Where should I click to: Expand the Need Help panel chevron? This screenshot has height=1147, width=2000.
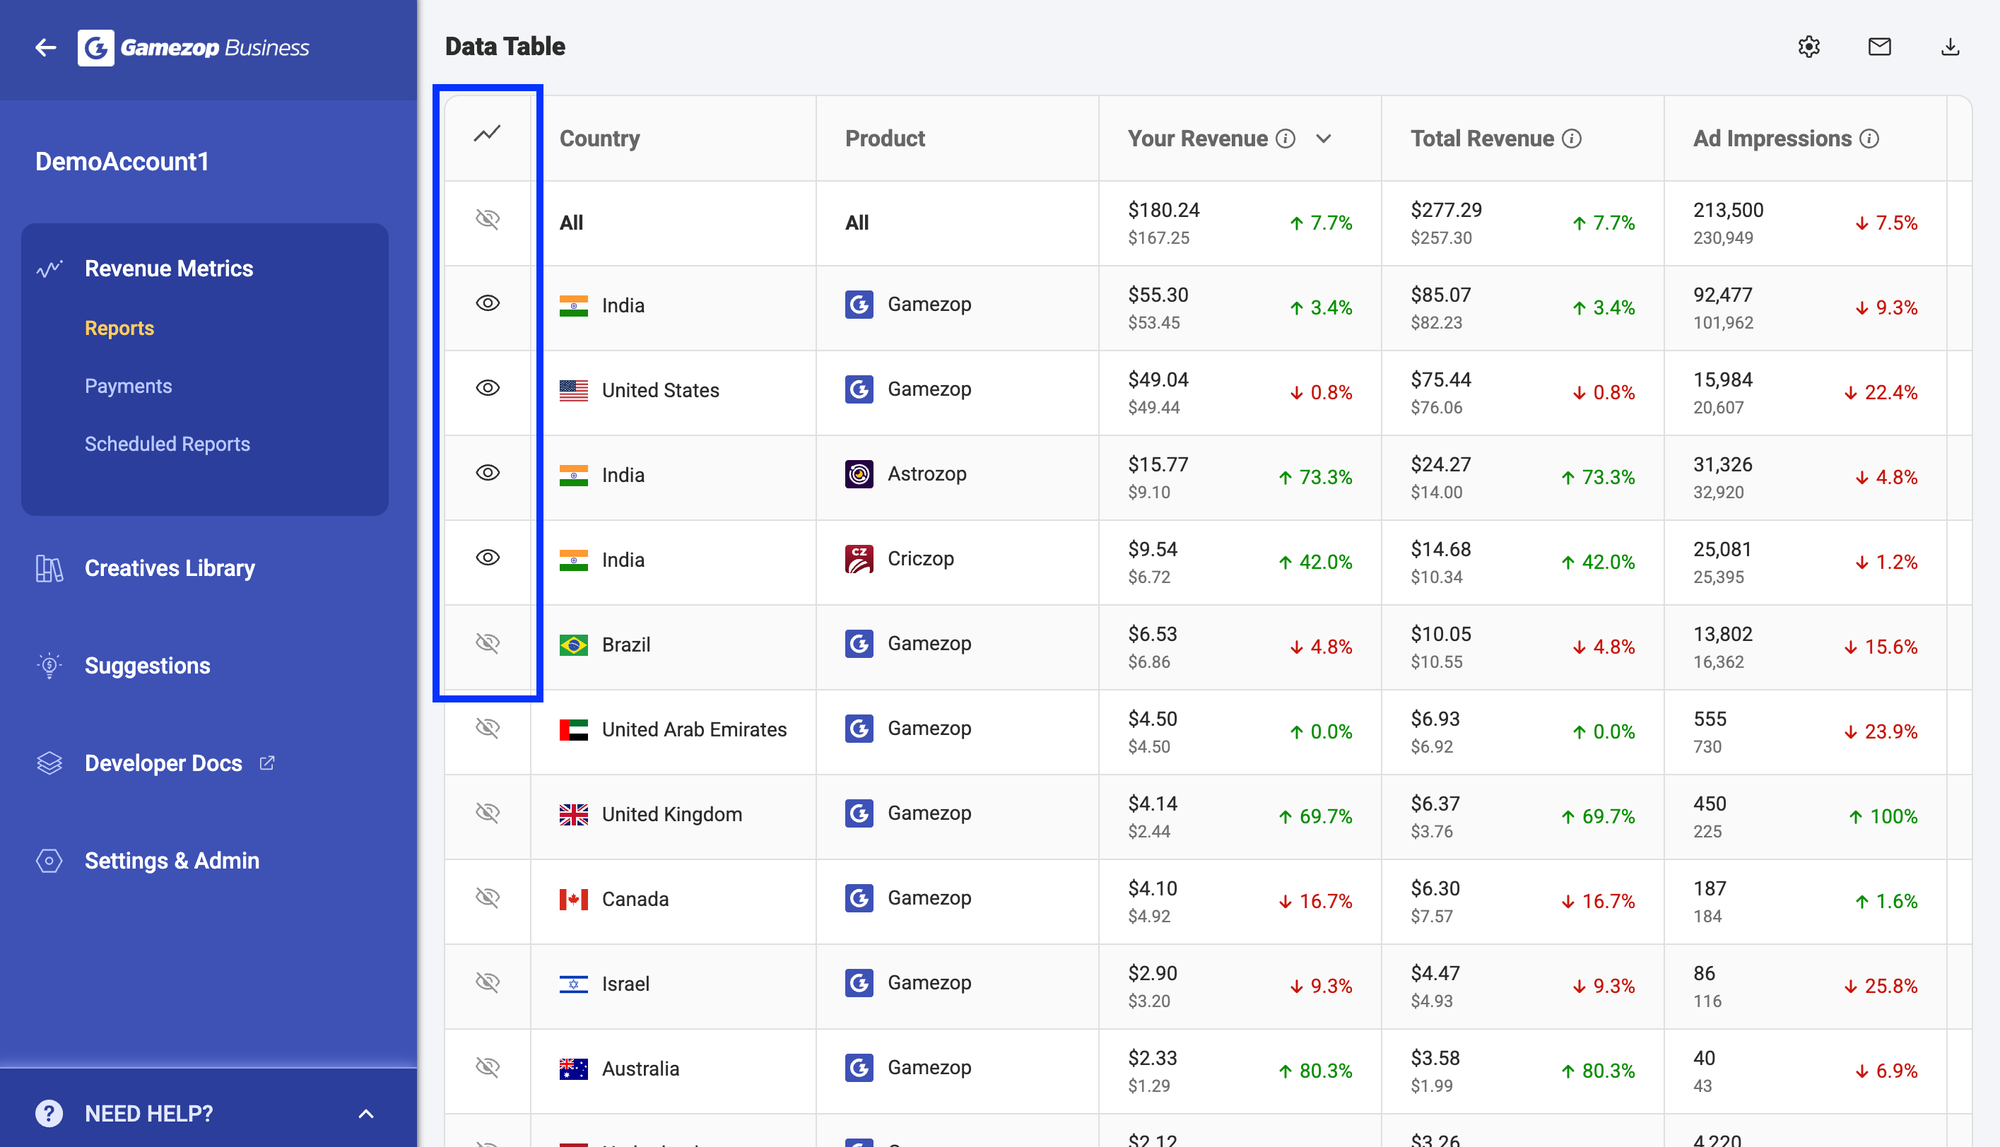[x=366, y=1113]
